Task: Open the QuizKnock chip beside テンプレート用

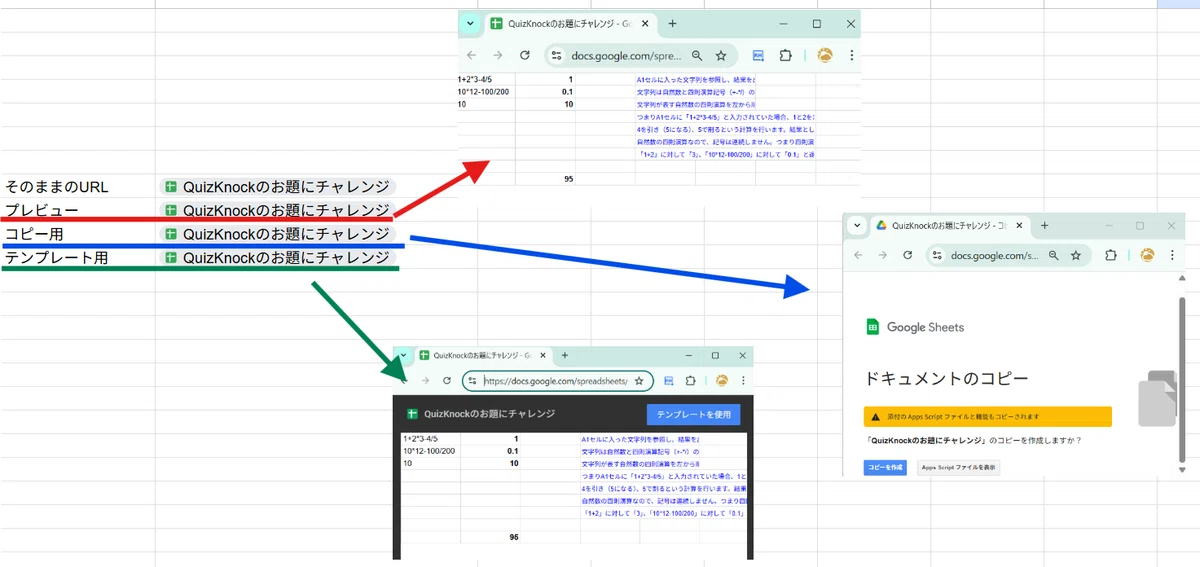Action: pyautogui.click(x=278, y=258)
